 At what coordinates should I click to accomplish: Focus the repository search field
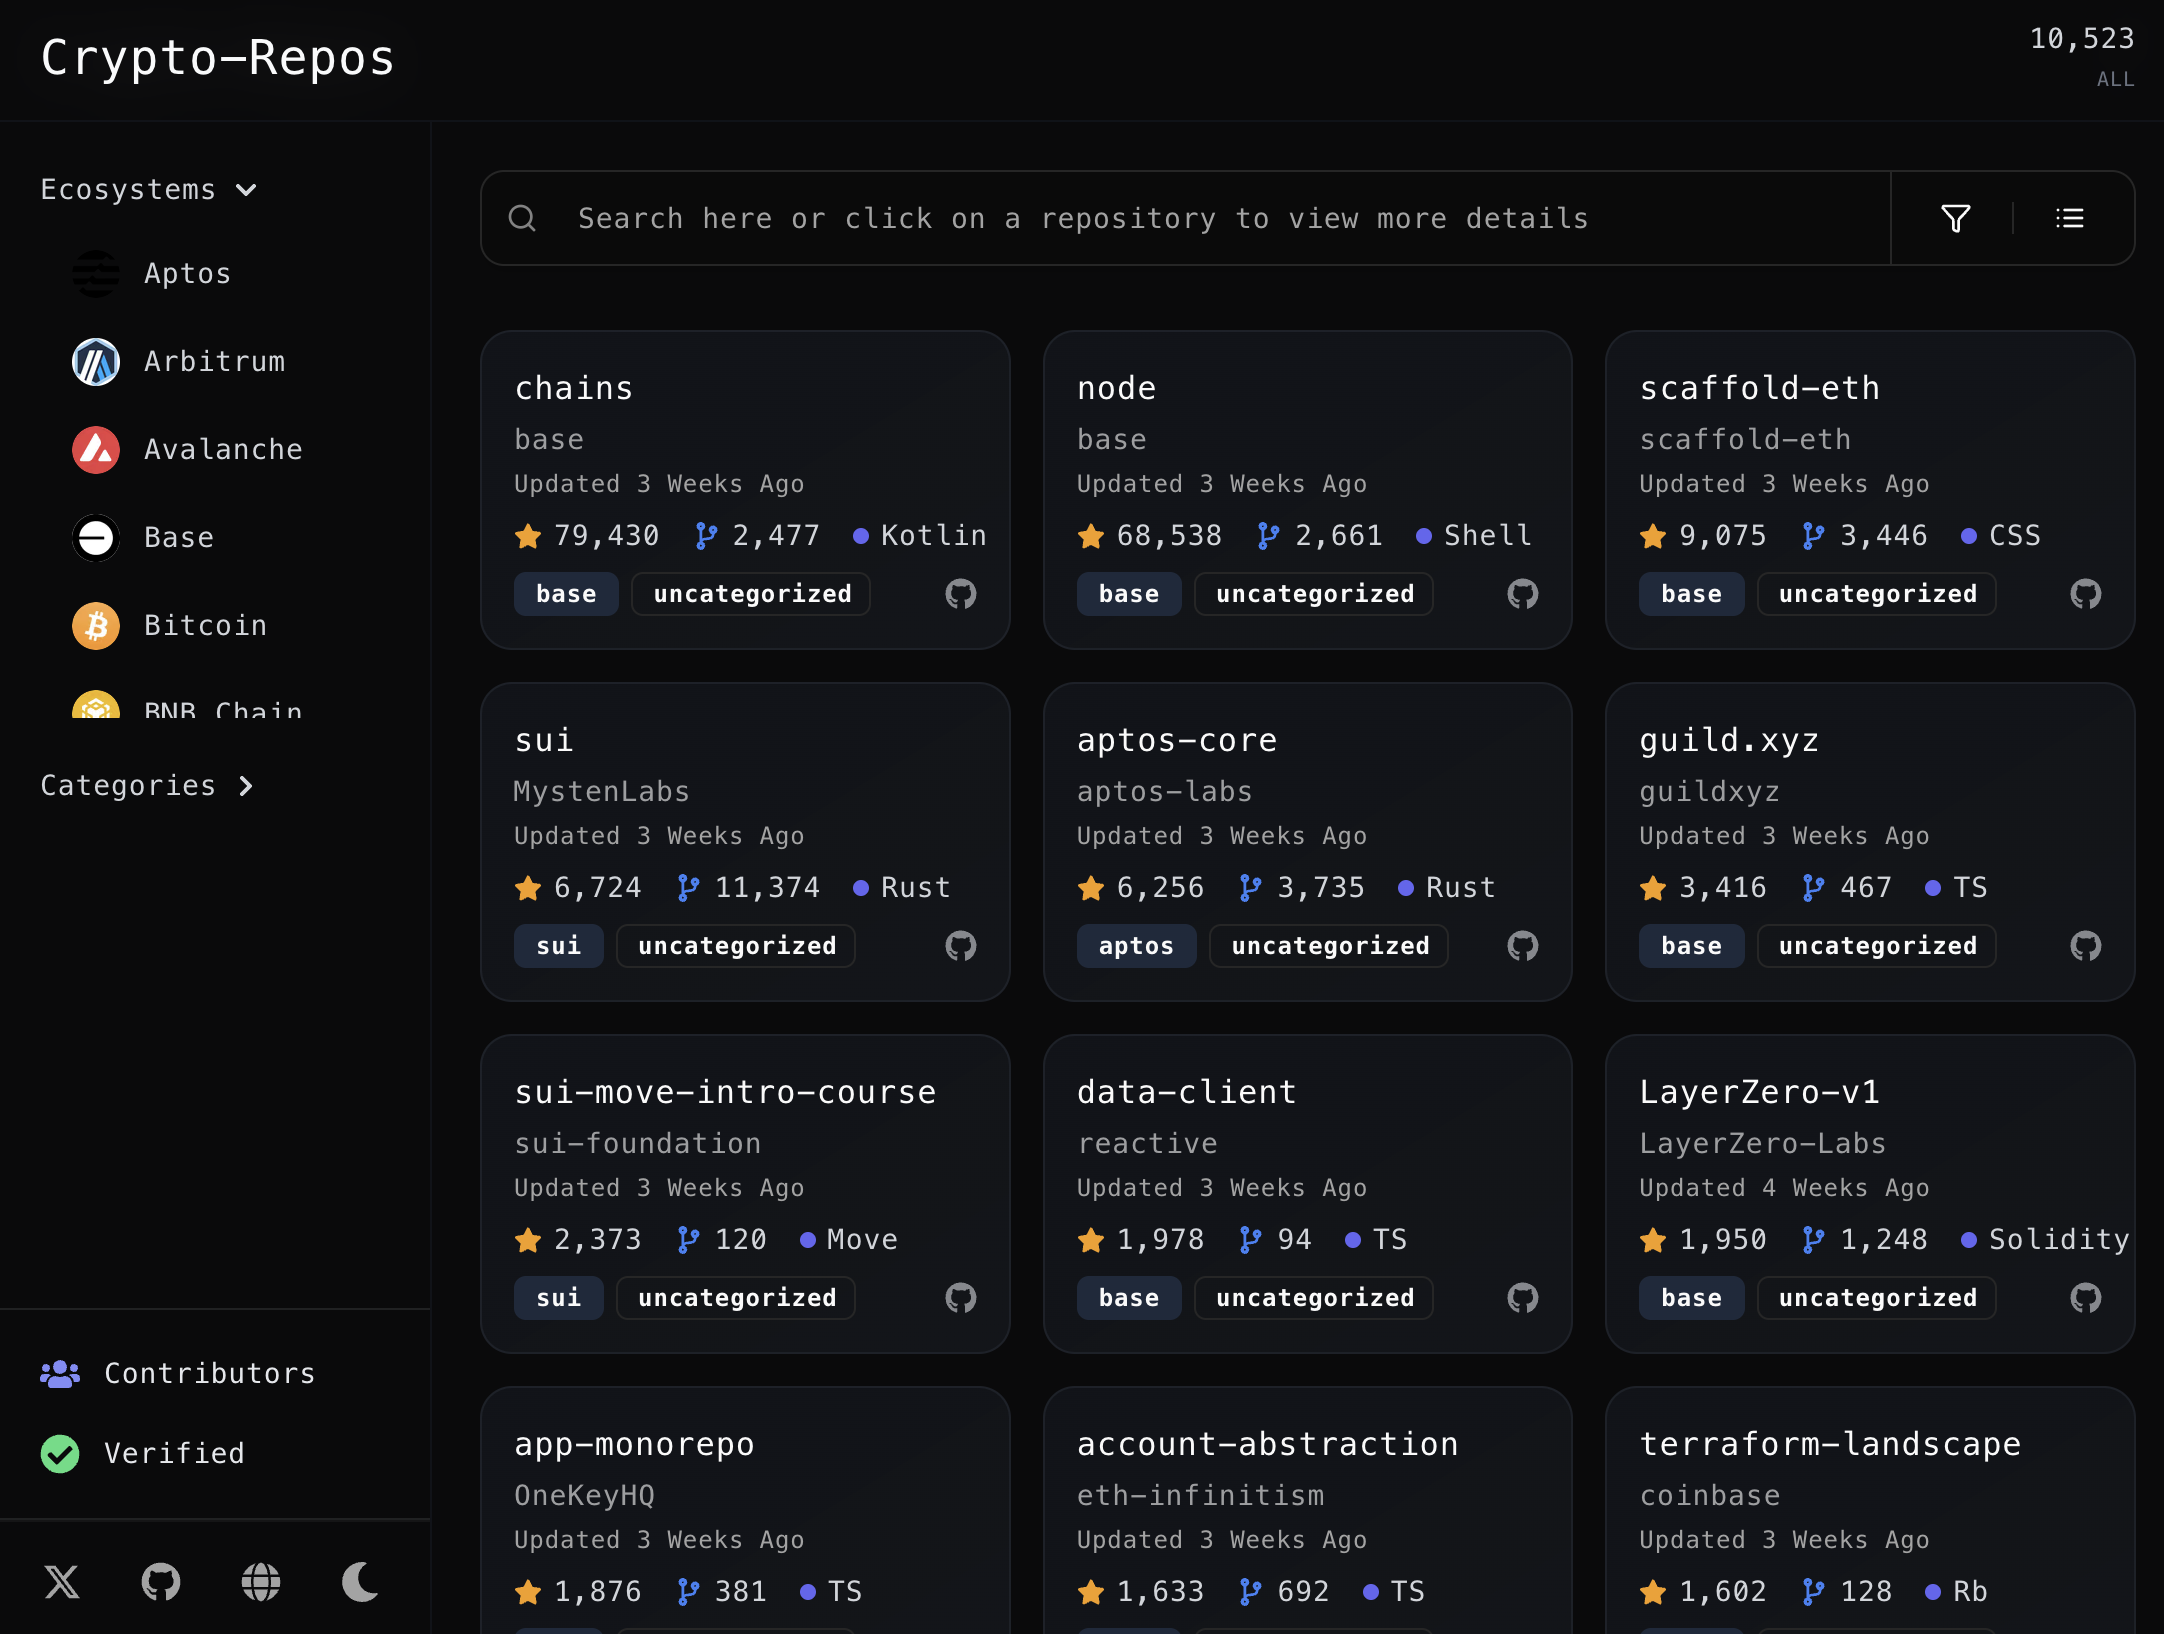pyautogui.click(x=1185, y=218)
